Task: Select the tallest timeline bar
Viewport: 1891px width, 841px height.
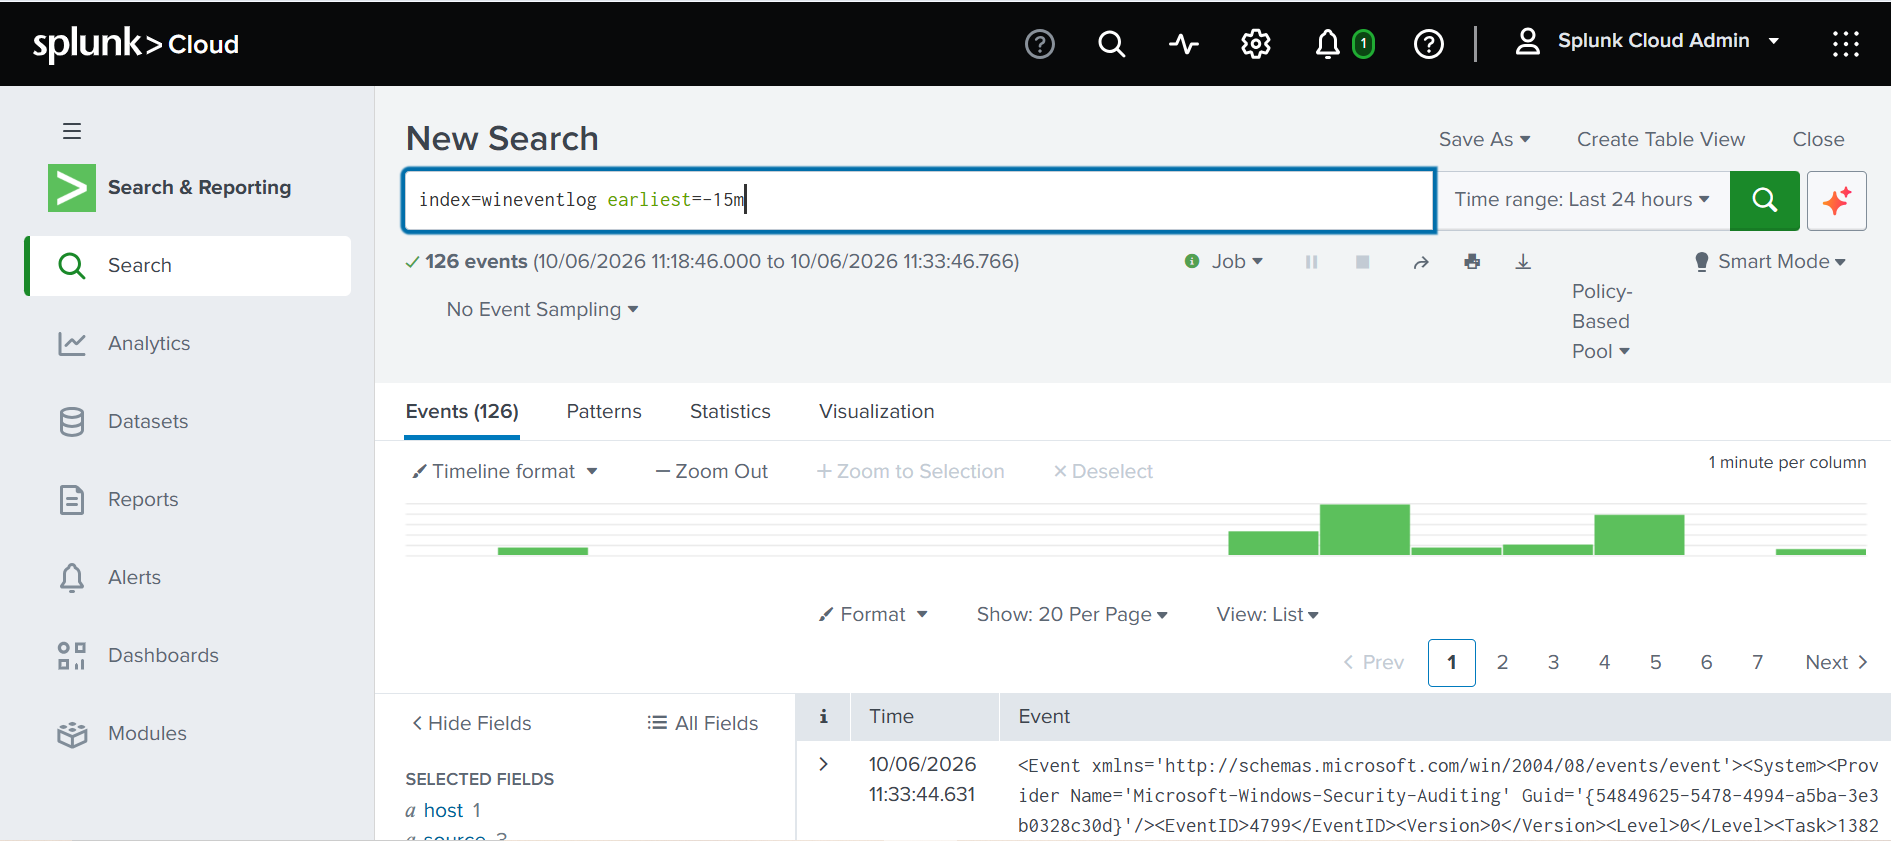Action: [x=1364, y=529]
